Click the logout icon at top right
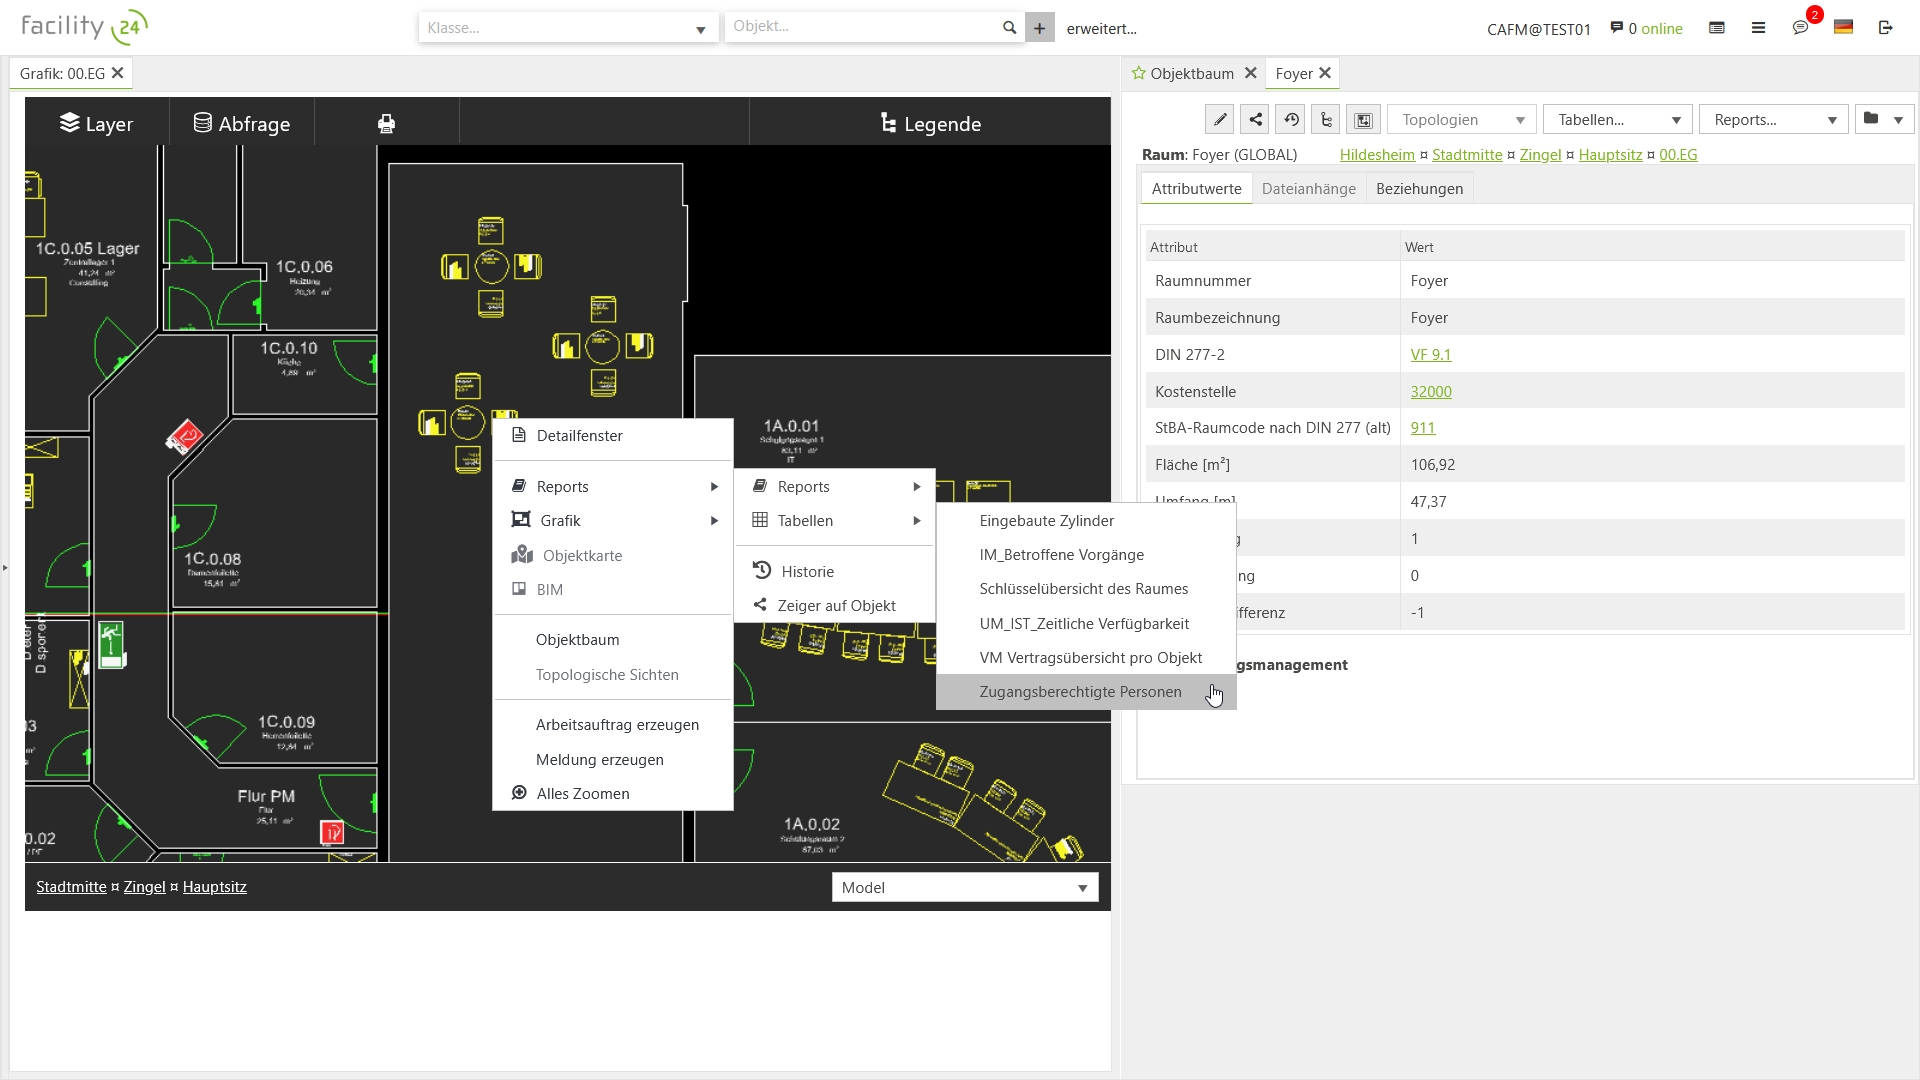This screenshot has width=1920, height=1080. (x=1886, y=28)
